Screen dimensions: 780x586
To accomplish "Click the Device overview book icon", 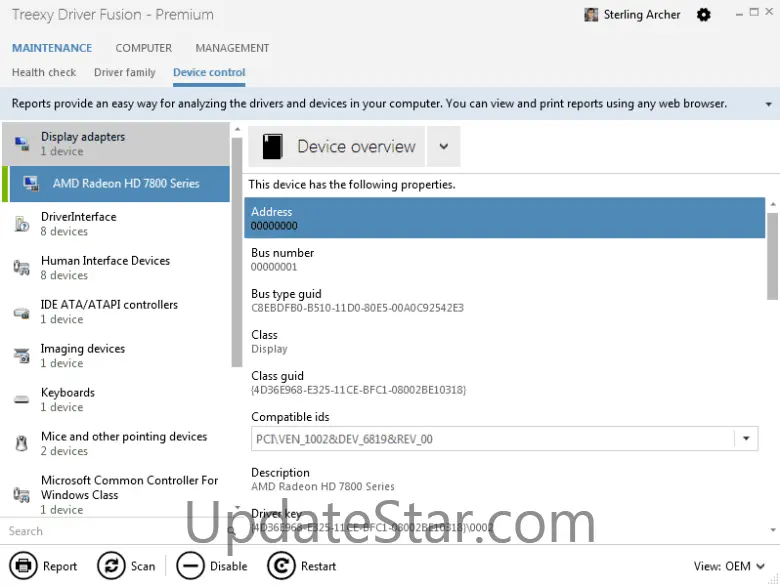I will pyautogui.click(x=273, y=146).
